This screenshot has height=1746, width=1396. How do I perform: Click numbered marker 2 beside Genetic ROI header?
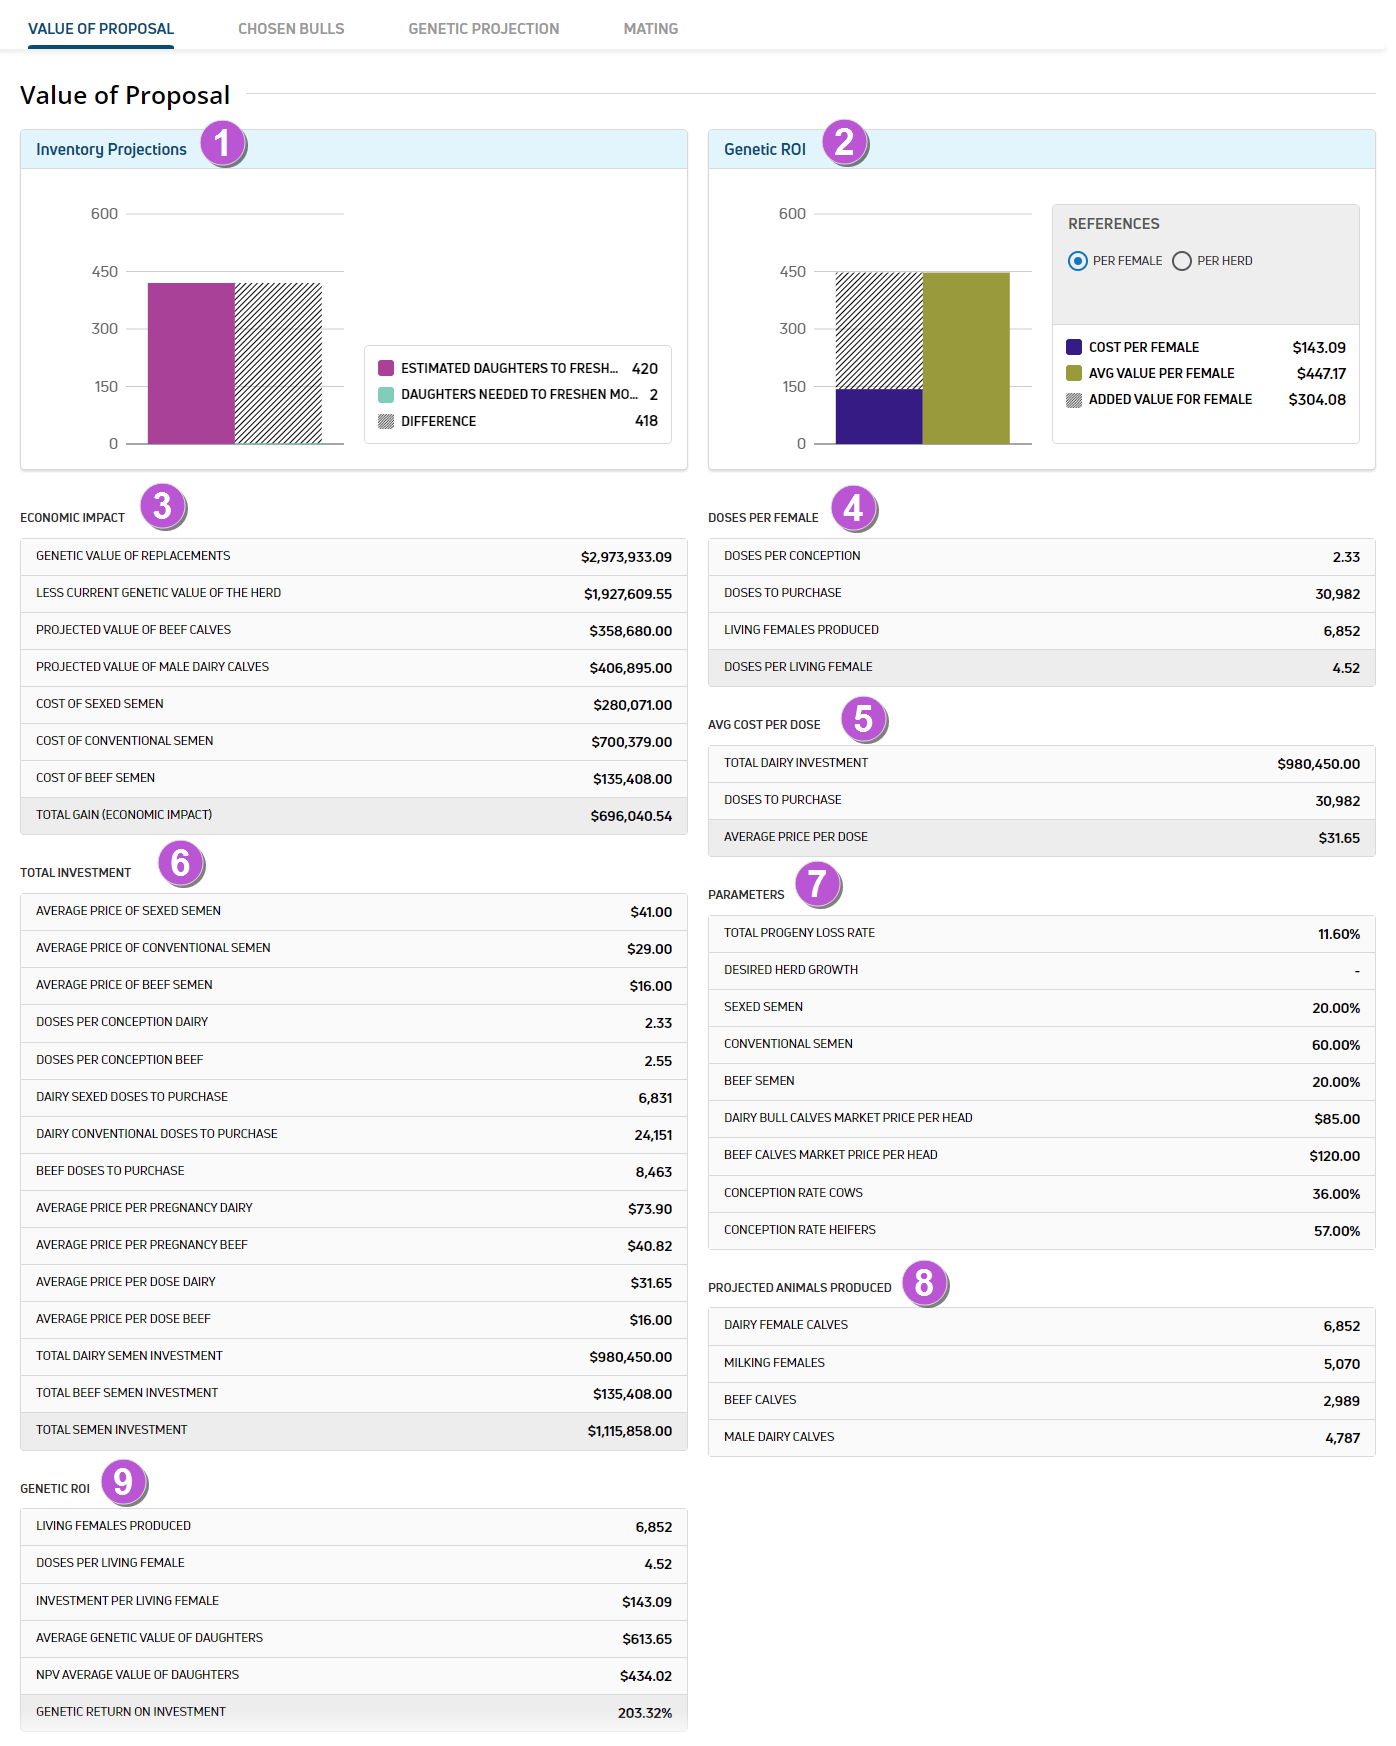click(844, 142)
